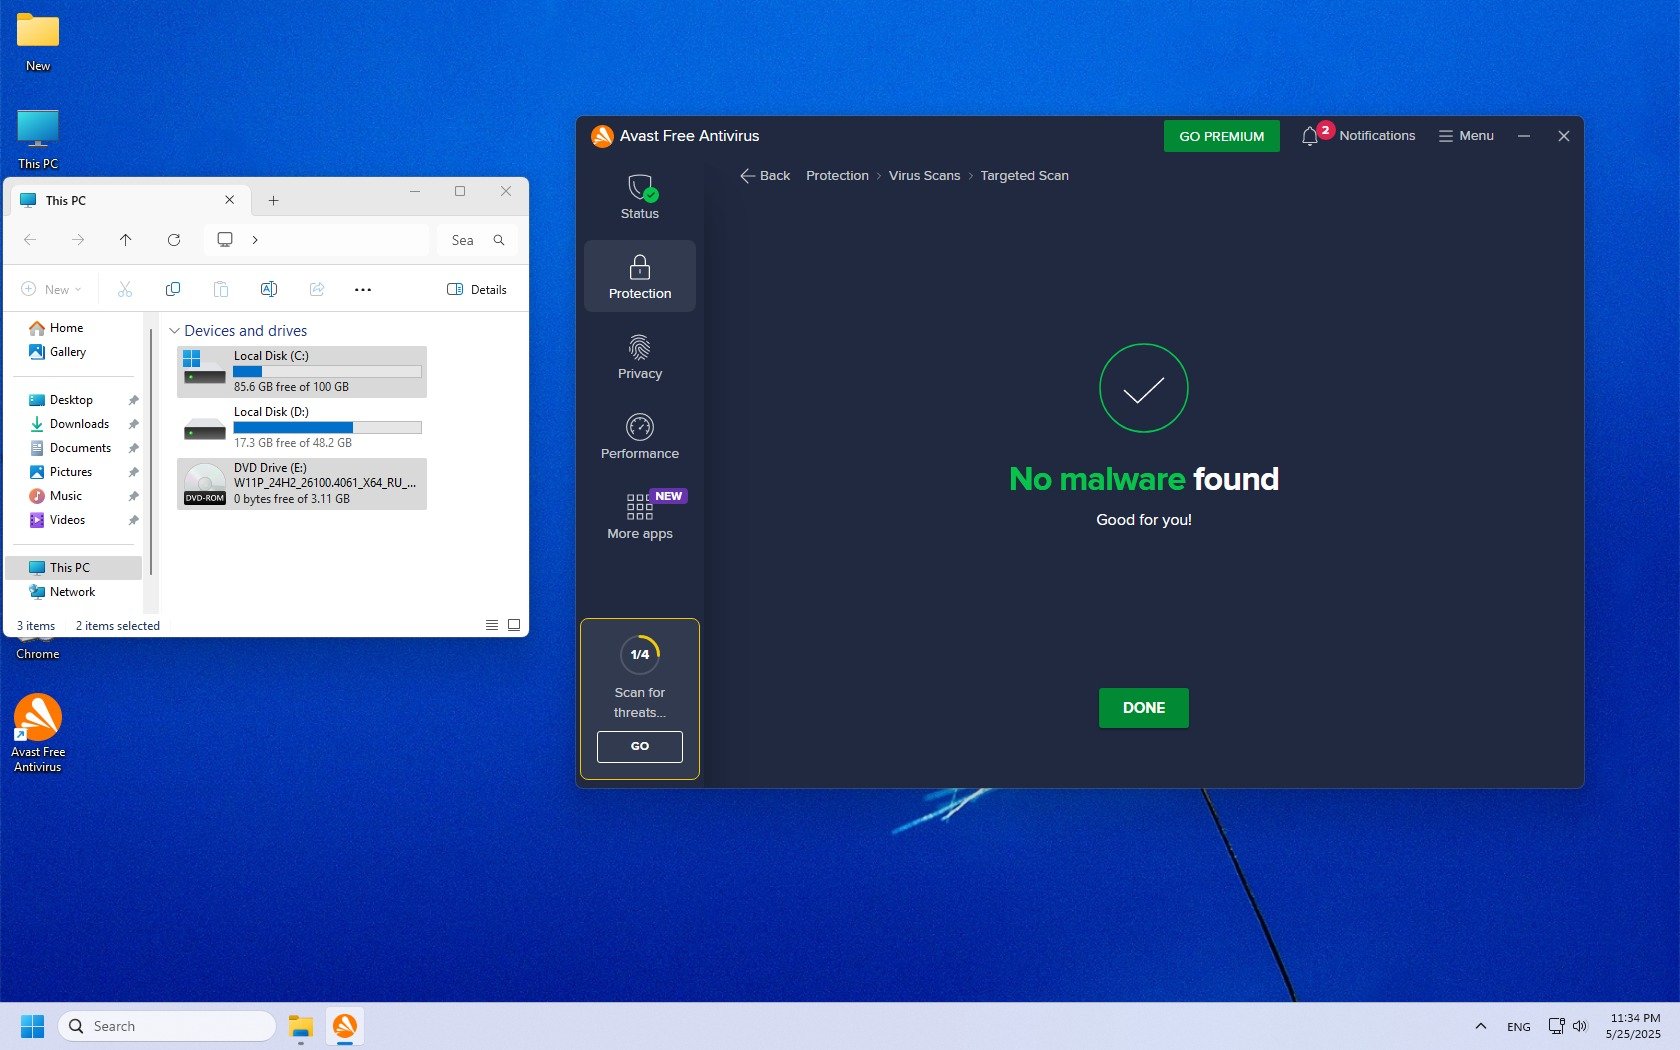Click the back arrow in File Explorer
This screenshot has width=1680, height=1050.
click(x=30, y=240)
